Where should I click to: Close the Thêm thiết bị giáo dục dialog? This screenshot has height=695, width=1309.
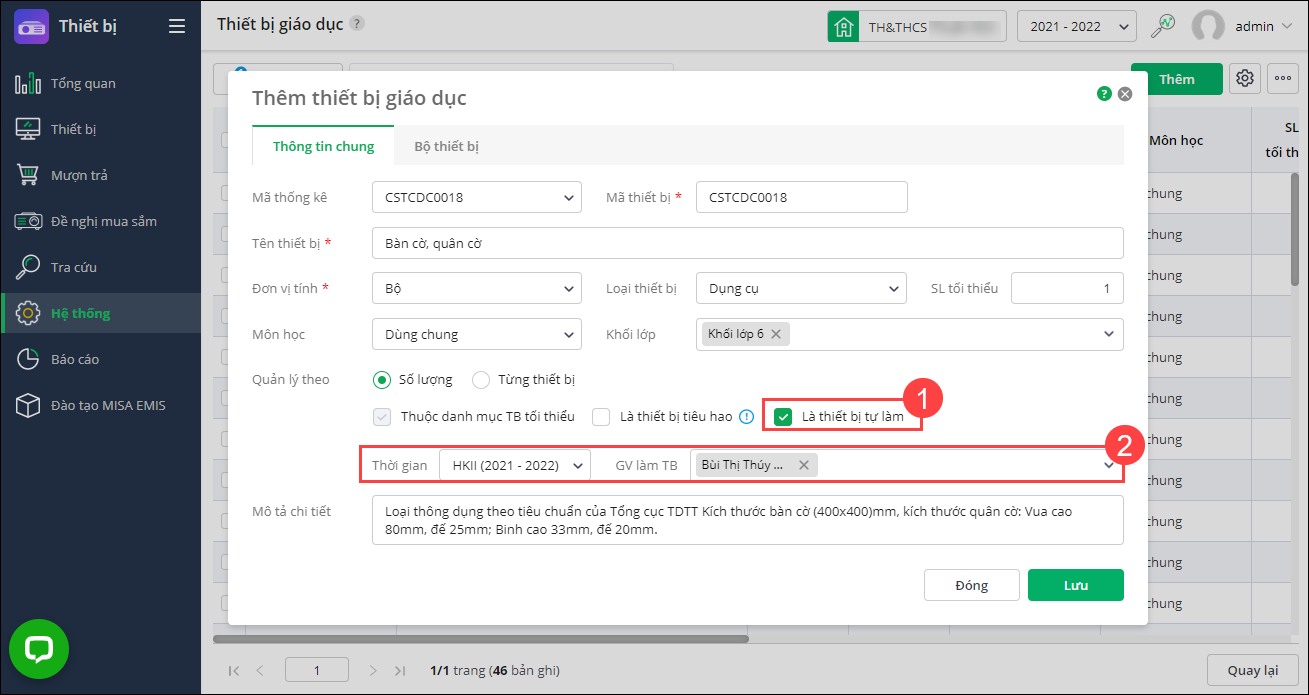pyautogui.click(x=1125, y=94)
